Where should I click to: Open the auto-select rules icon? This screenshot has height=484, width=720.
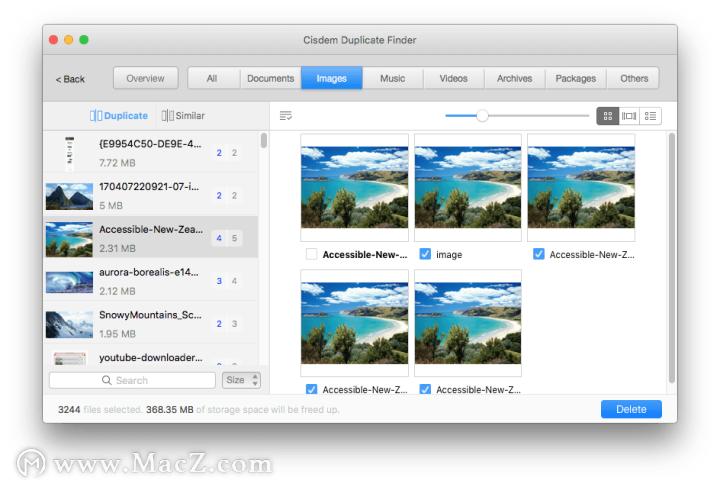[286, 116]
